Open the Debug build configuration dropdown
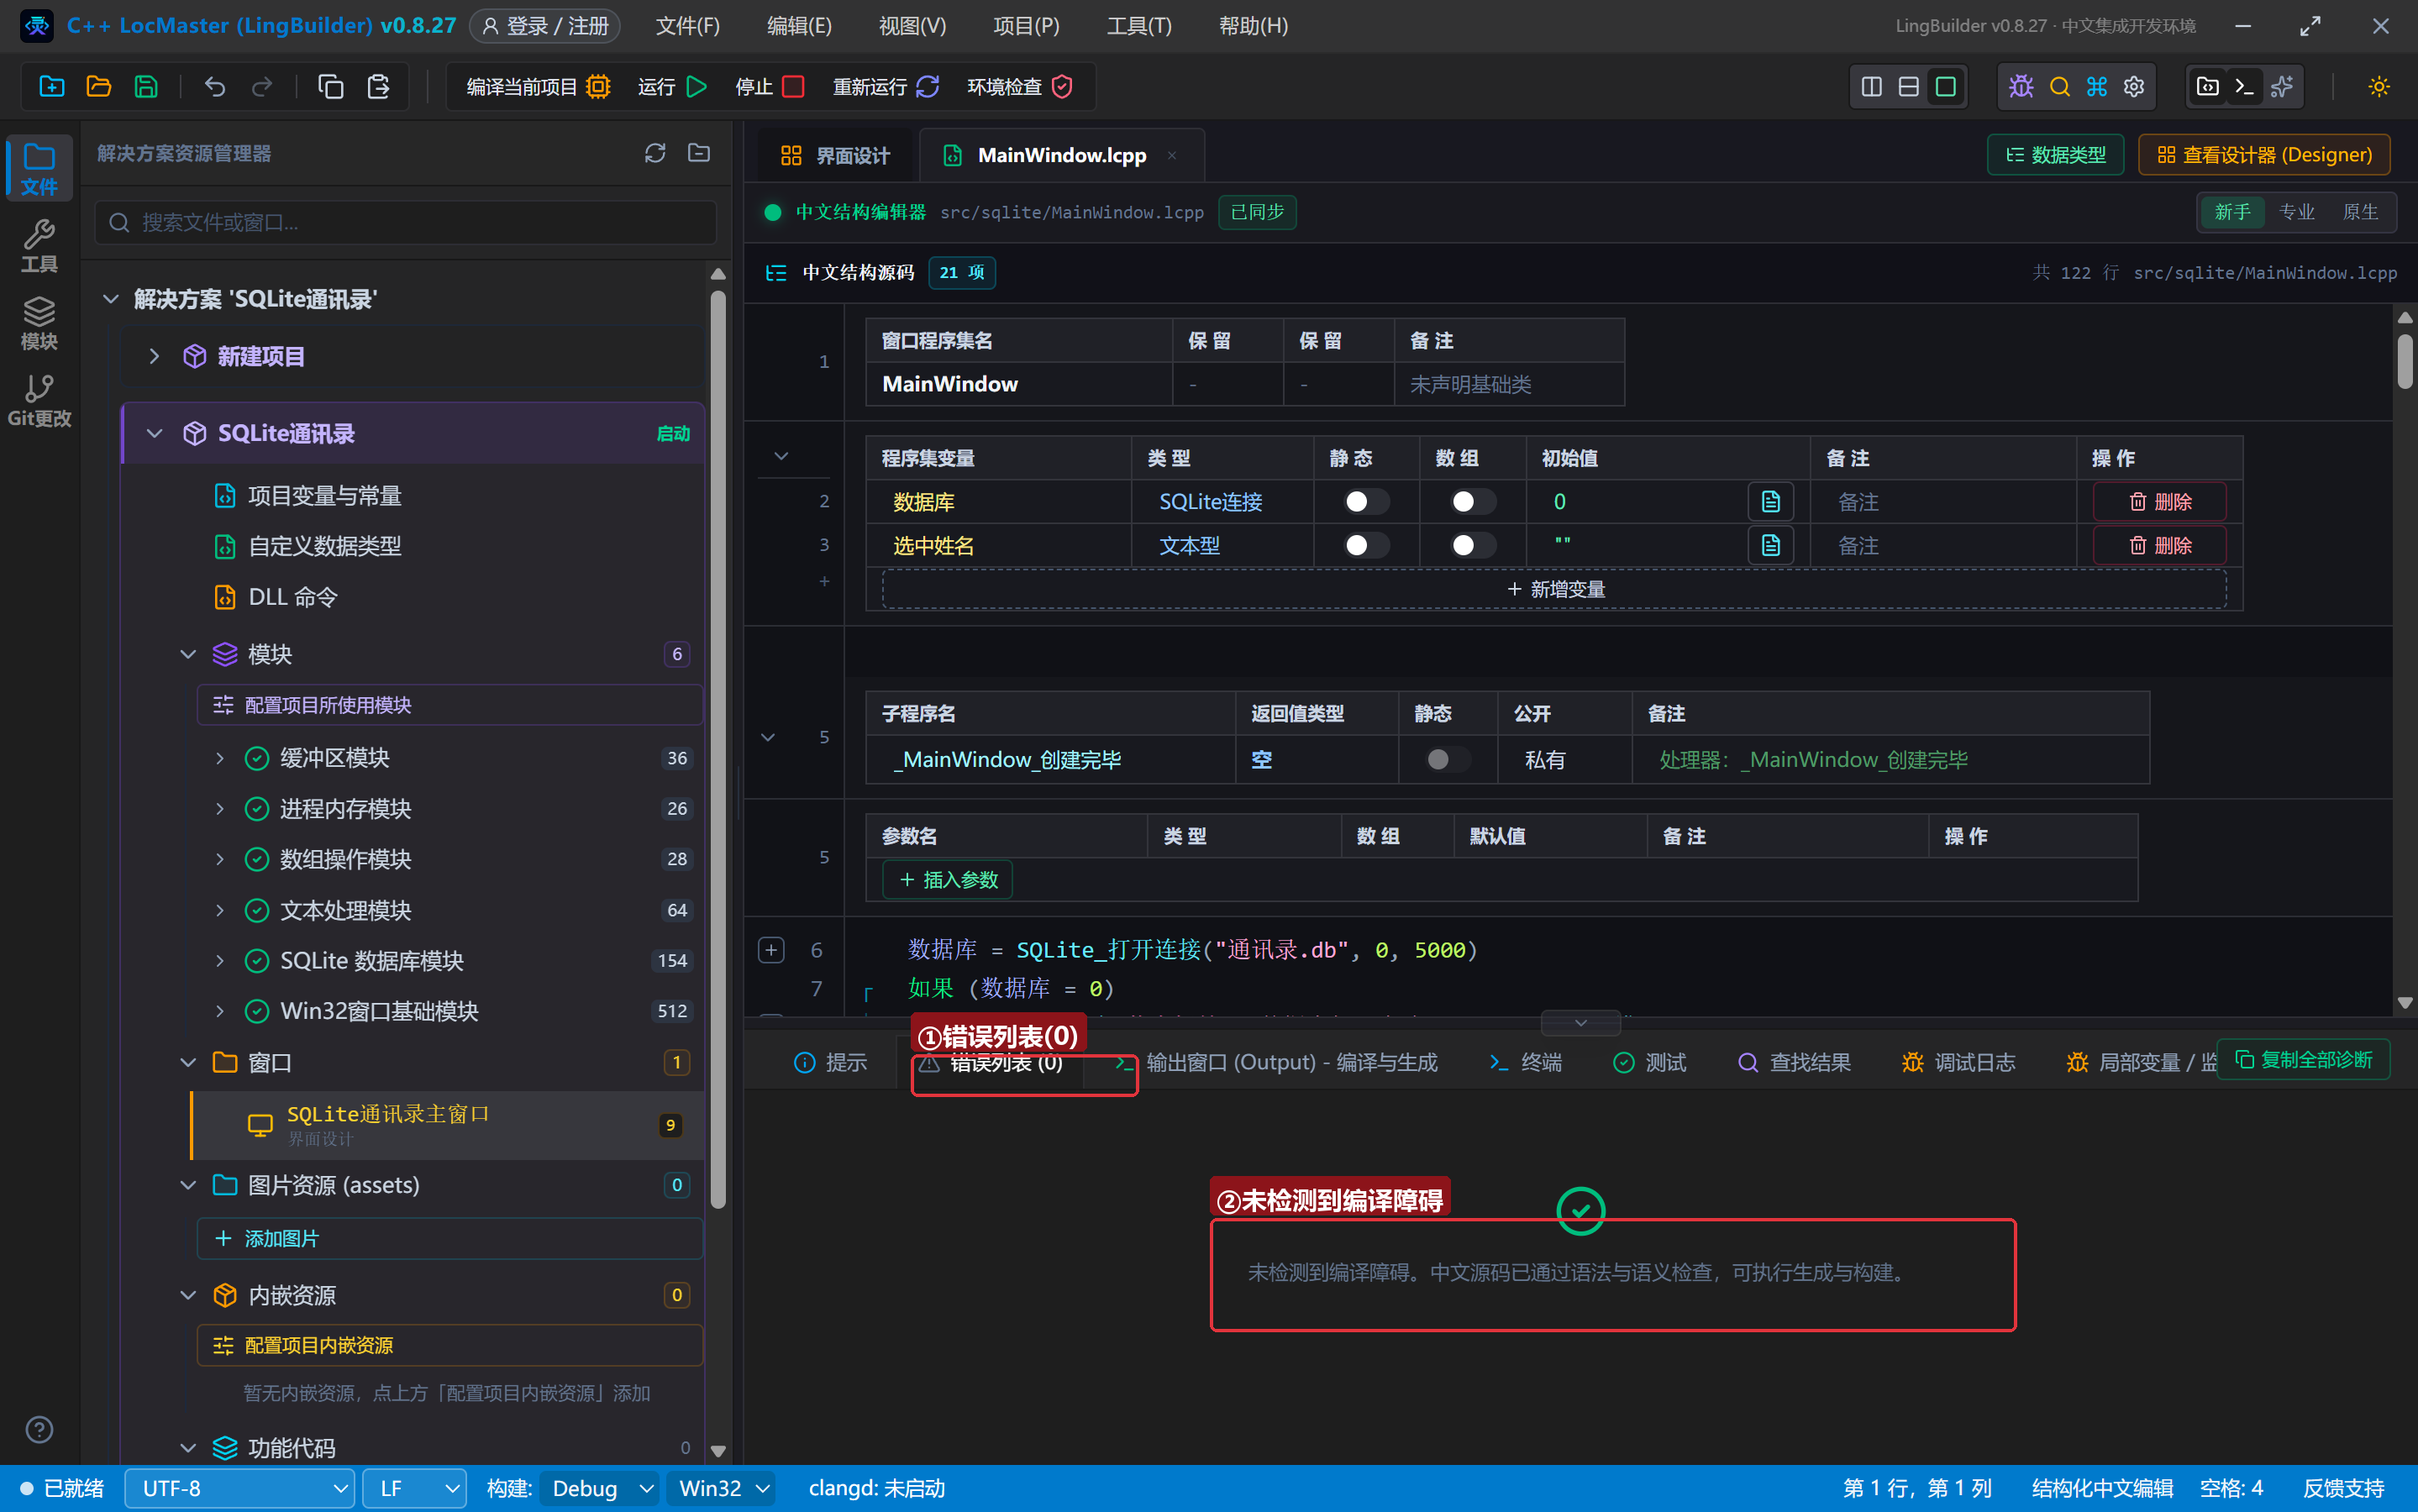Image resolution: width=2418 pixels, height=1512 pixels. (x=600, y=1488)
